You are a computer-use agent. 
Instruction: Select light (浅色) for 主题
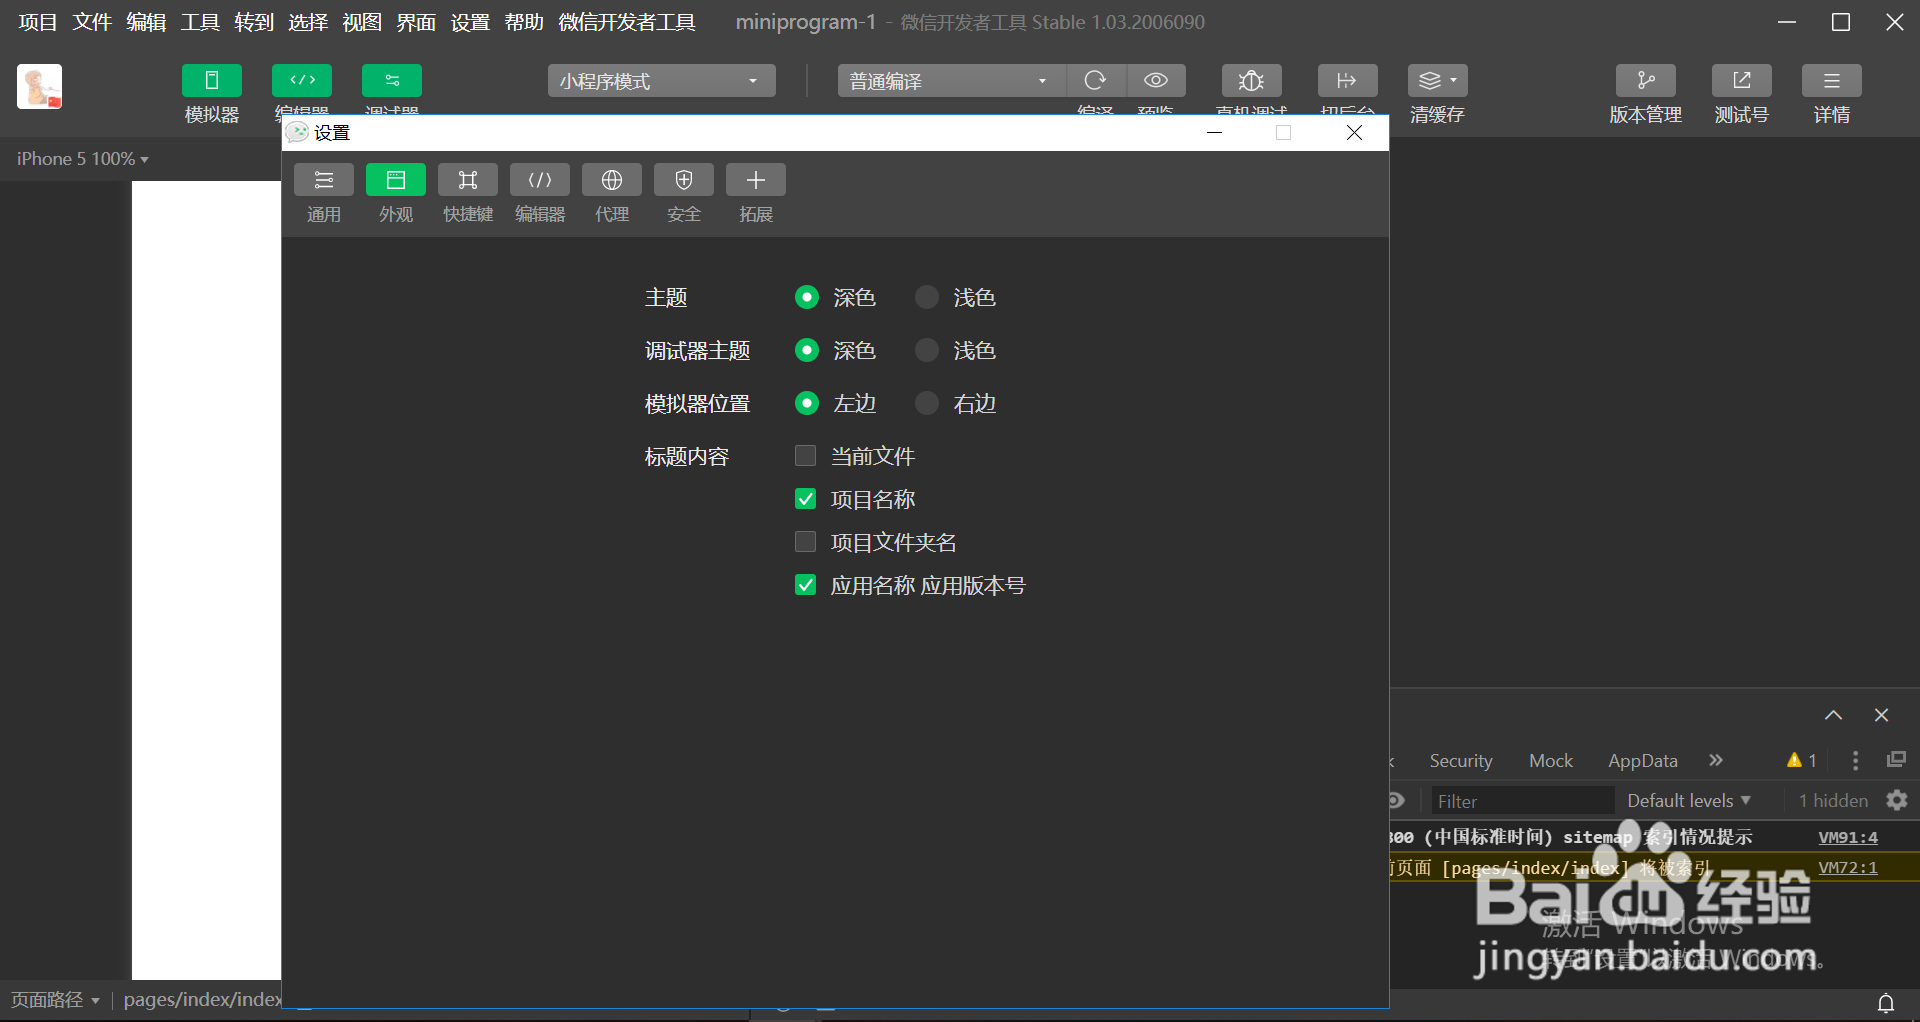click(927, 297)
